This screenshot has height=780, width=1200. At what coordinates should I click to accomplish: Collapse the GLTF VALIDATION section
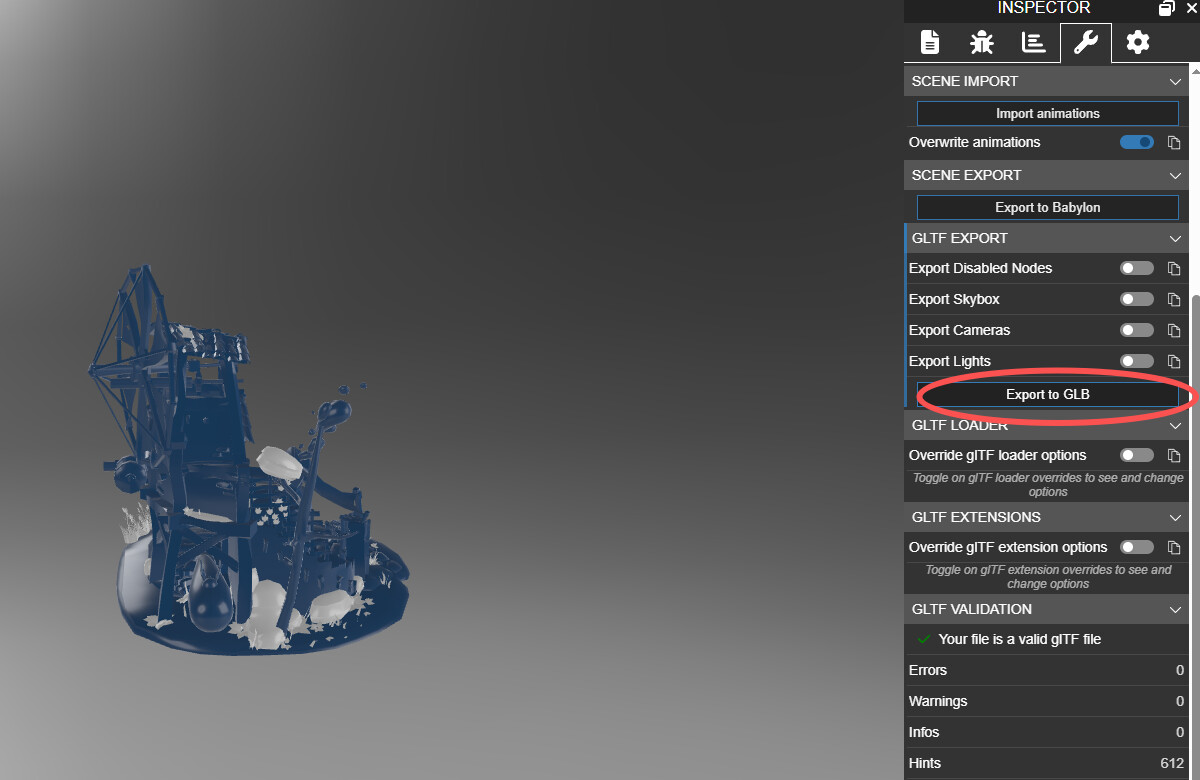tap(1174, 609)
